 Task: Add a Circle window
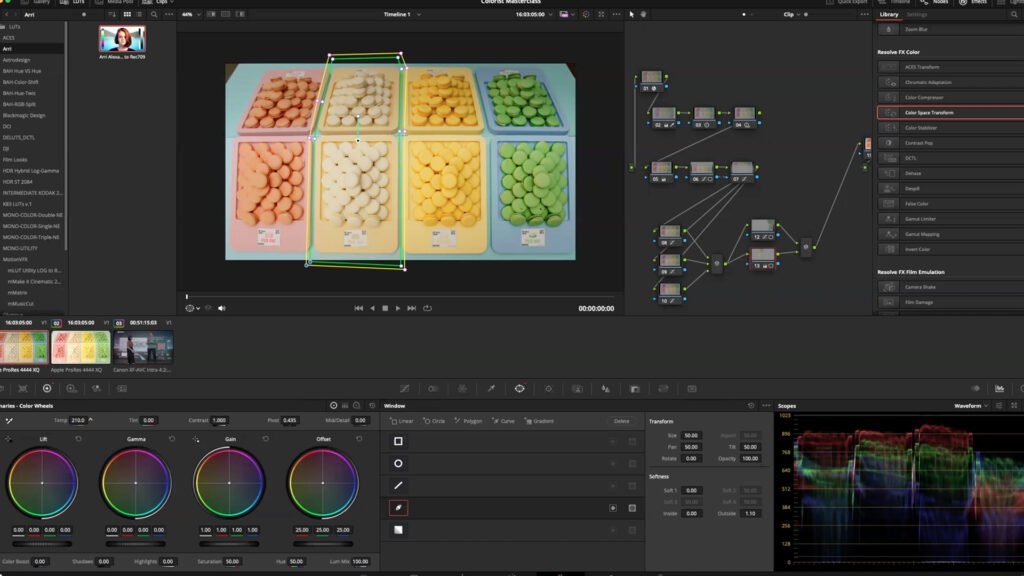coord(434,421)
